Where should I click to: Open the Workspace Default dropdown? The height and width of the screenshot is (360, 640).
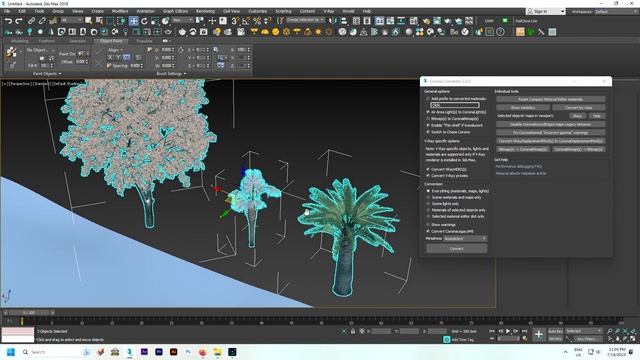[x=615, y=11]
